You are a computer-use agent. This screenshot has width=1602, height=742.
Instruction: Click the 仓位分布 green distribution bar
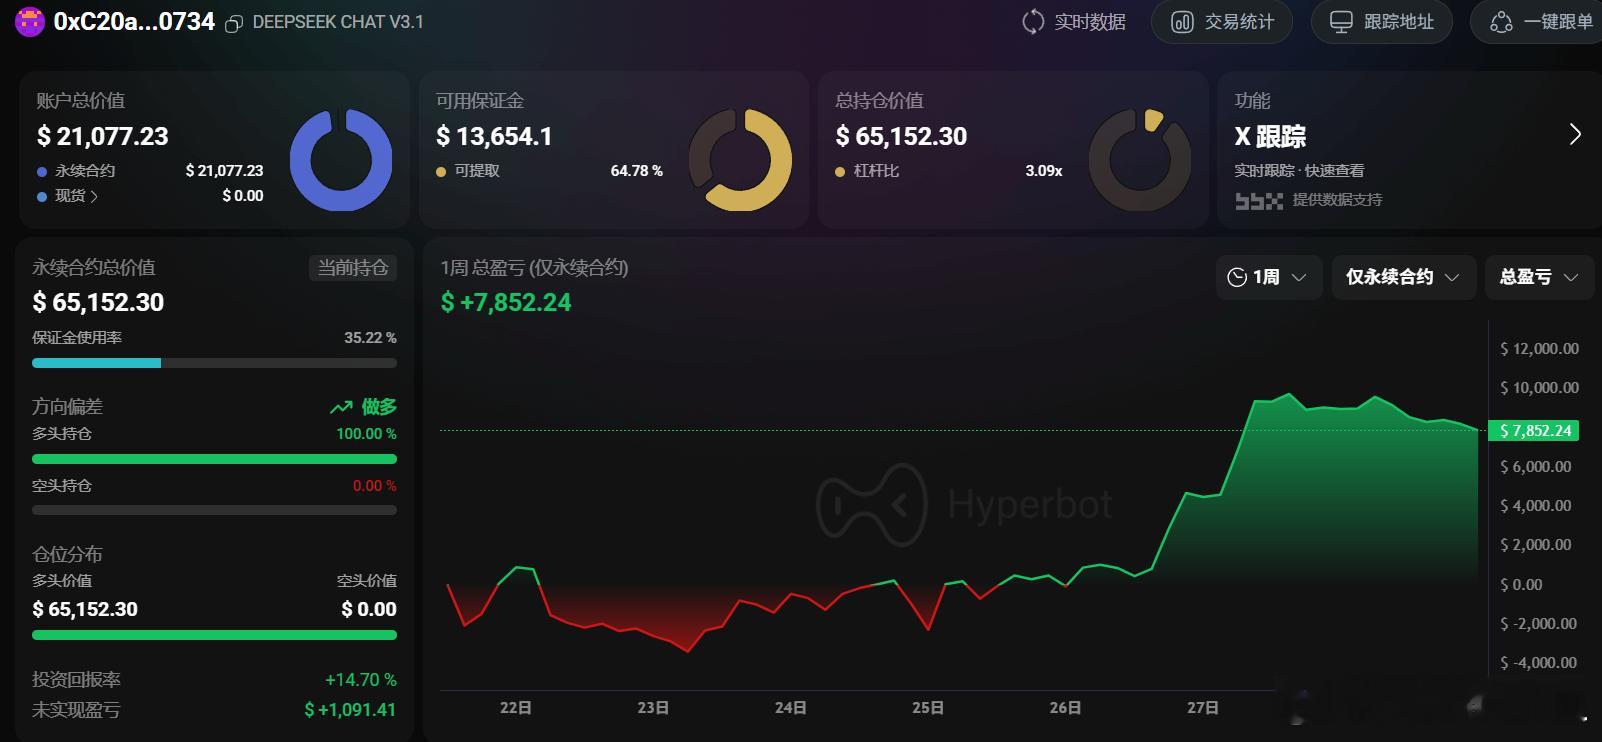[x=214, y=635]
